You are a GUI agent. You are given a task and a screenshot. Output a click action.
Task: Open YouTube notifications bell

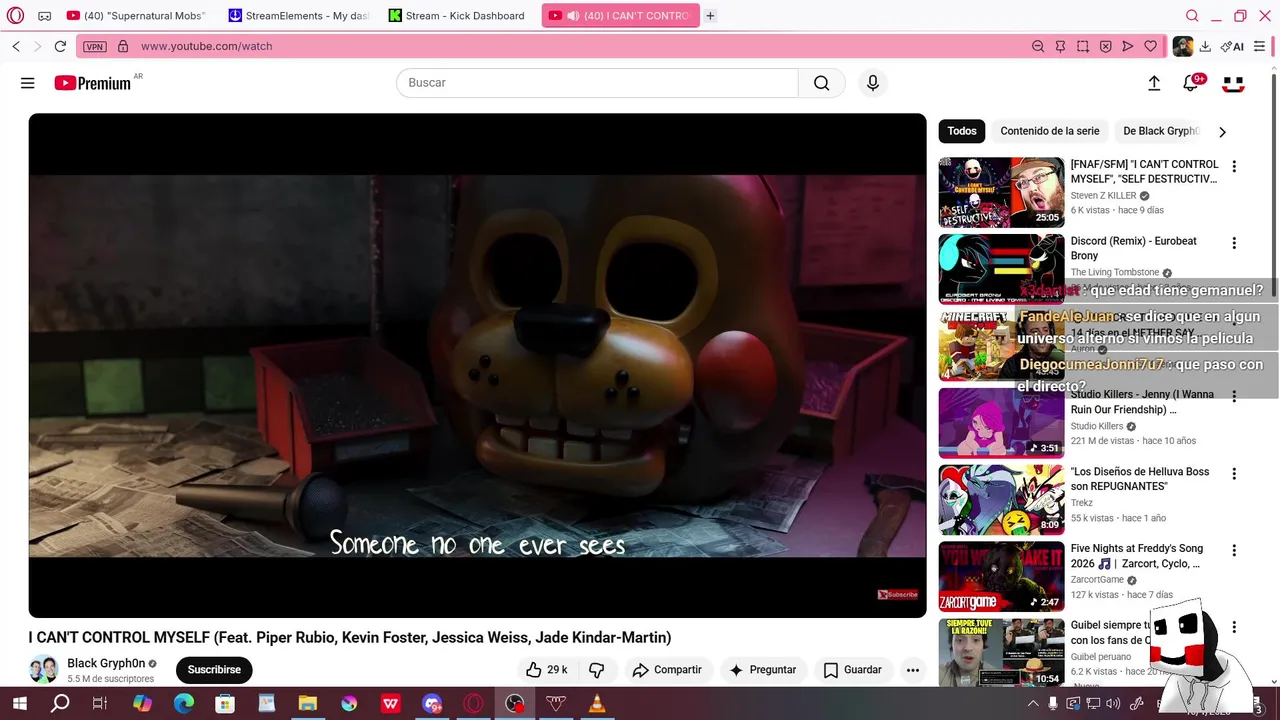pos(1191,83)
